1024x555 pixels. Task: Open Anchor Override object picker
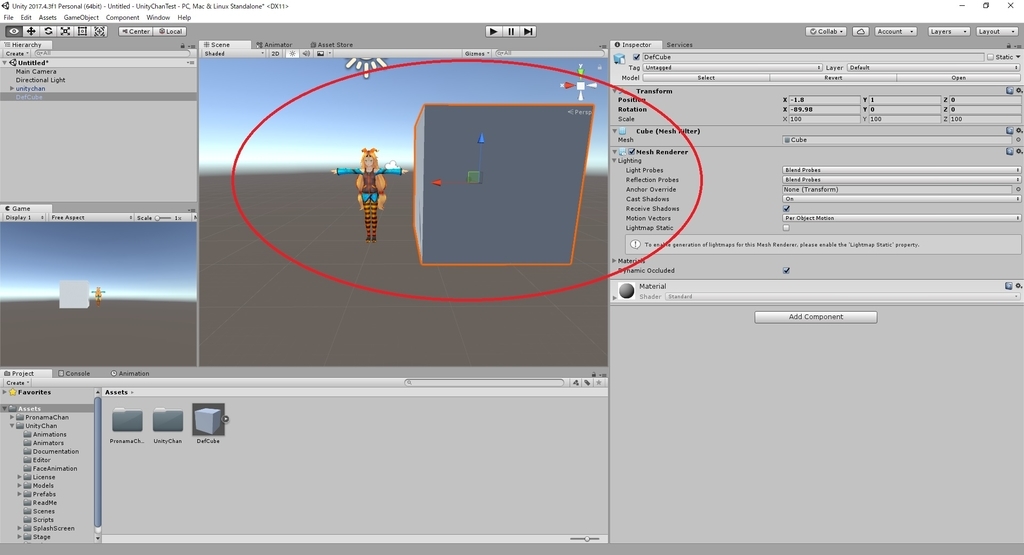pyautogui.click(x=1017, y=189)
